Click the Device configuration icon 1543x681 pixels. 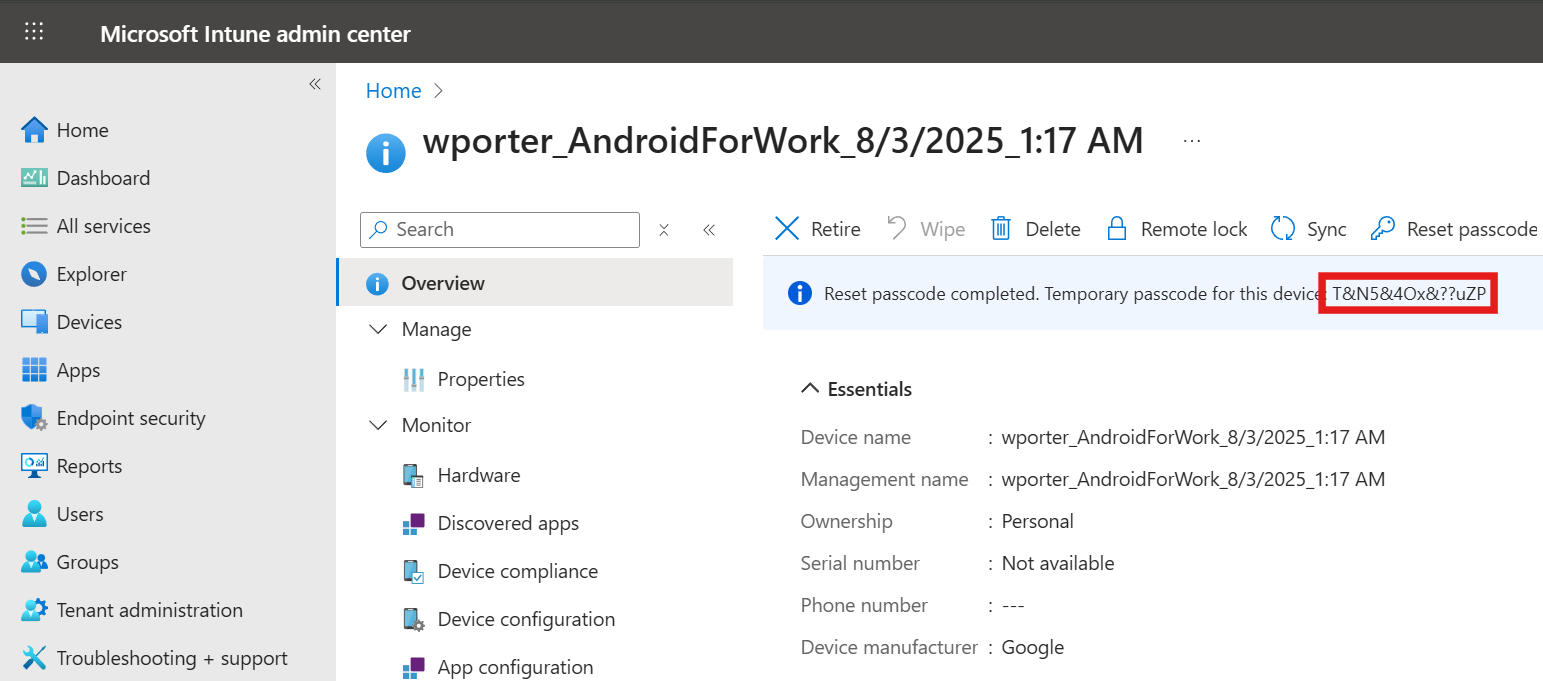413,619
